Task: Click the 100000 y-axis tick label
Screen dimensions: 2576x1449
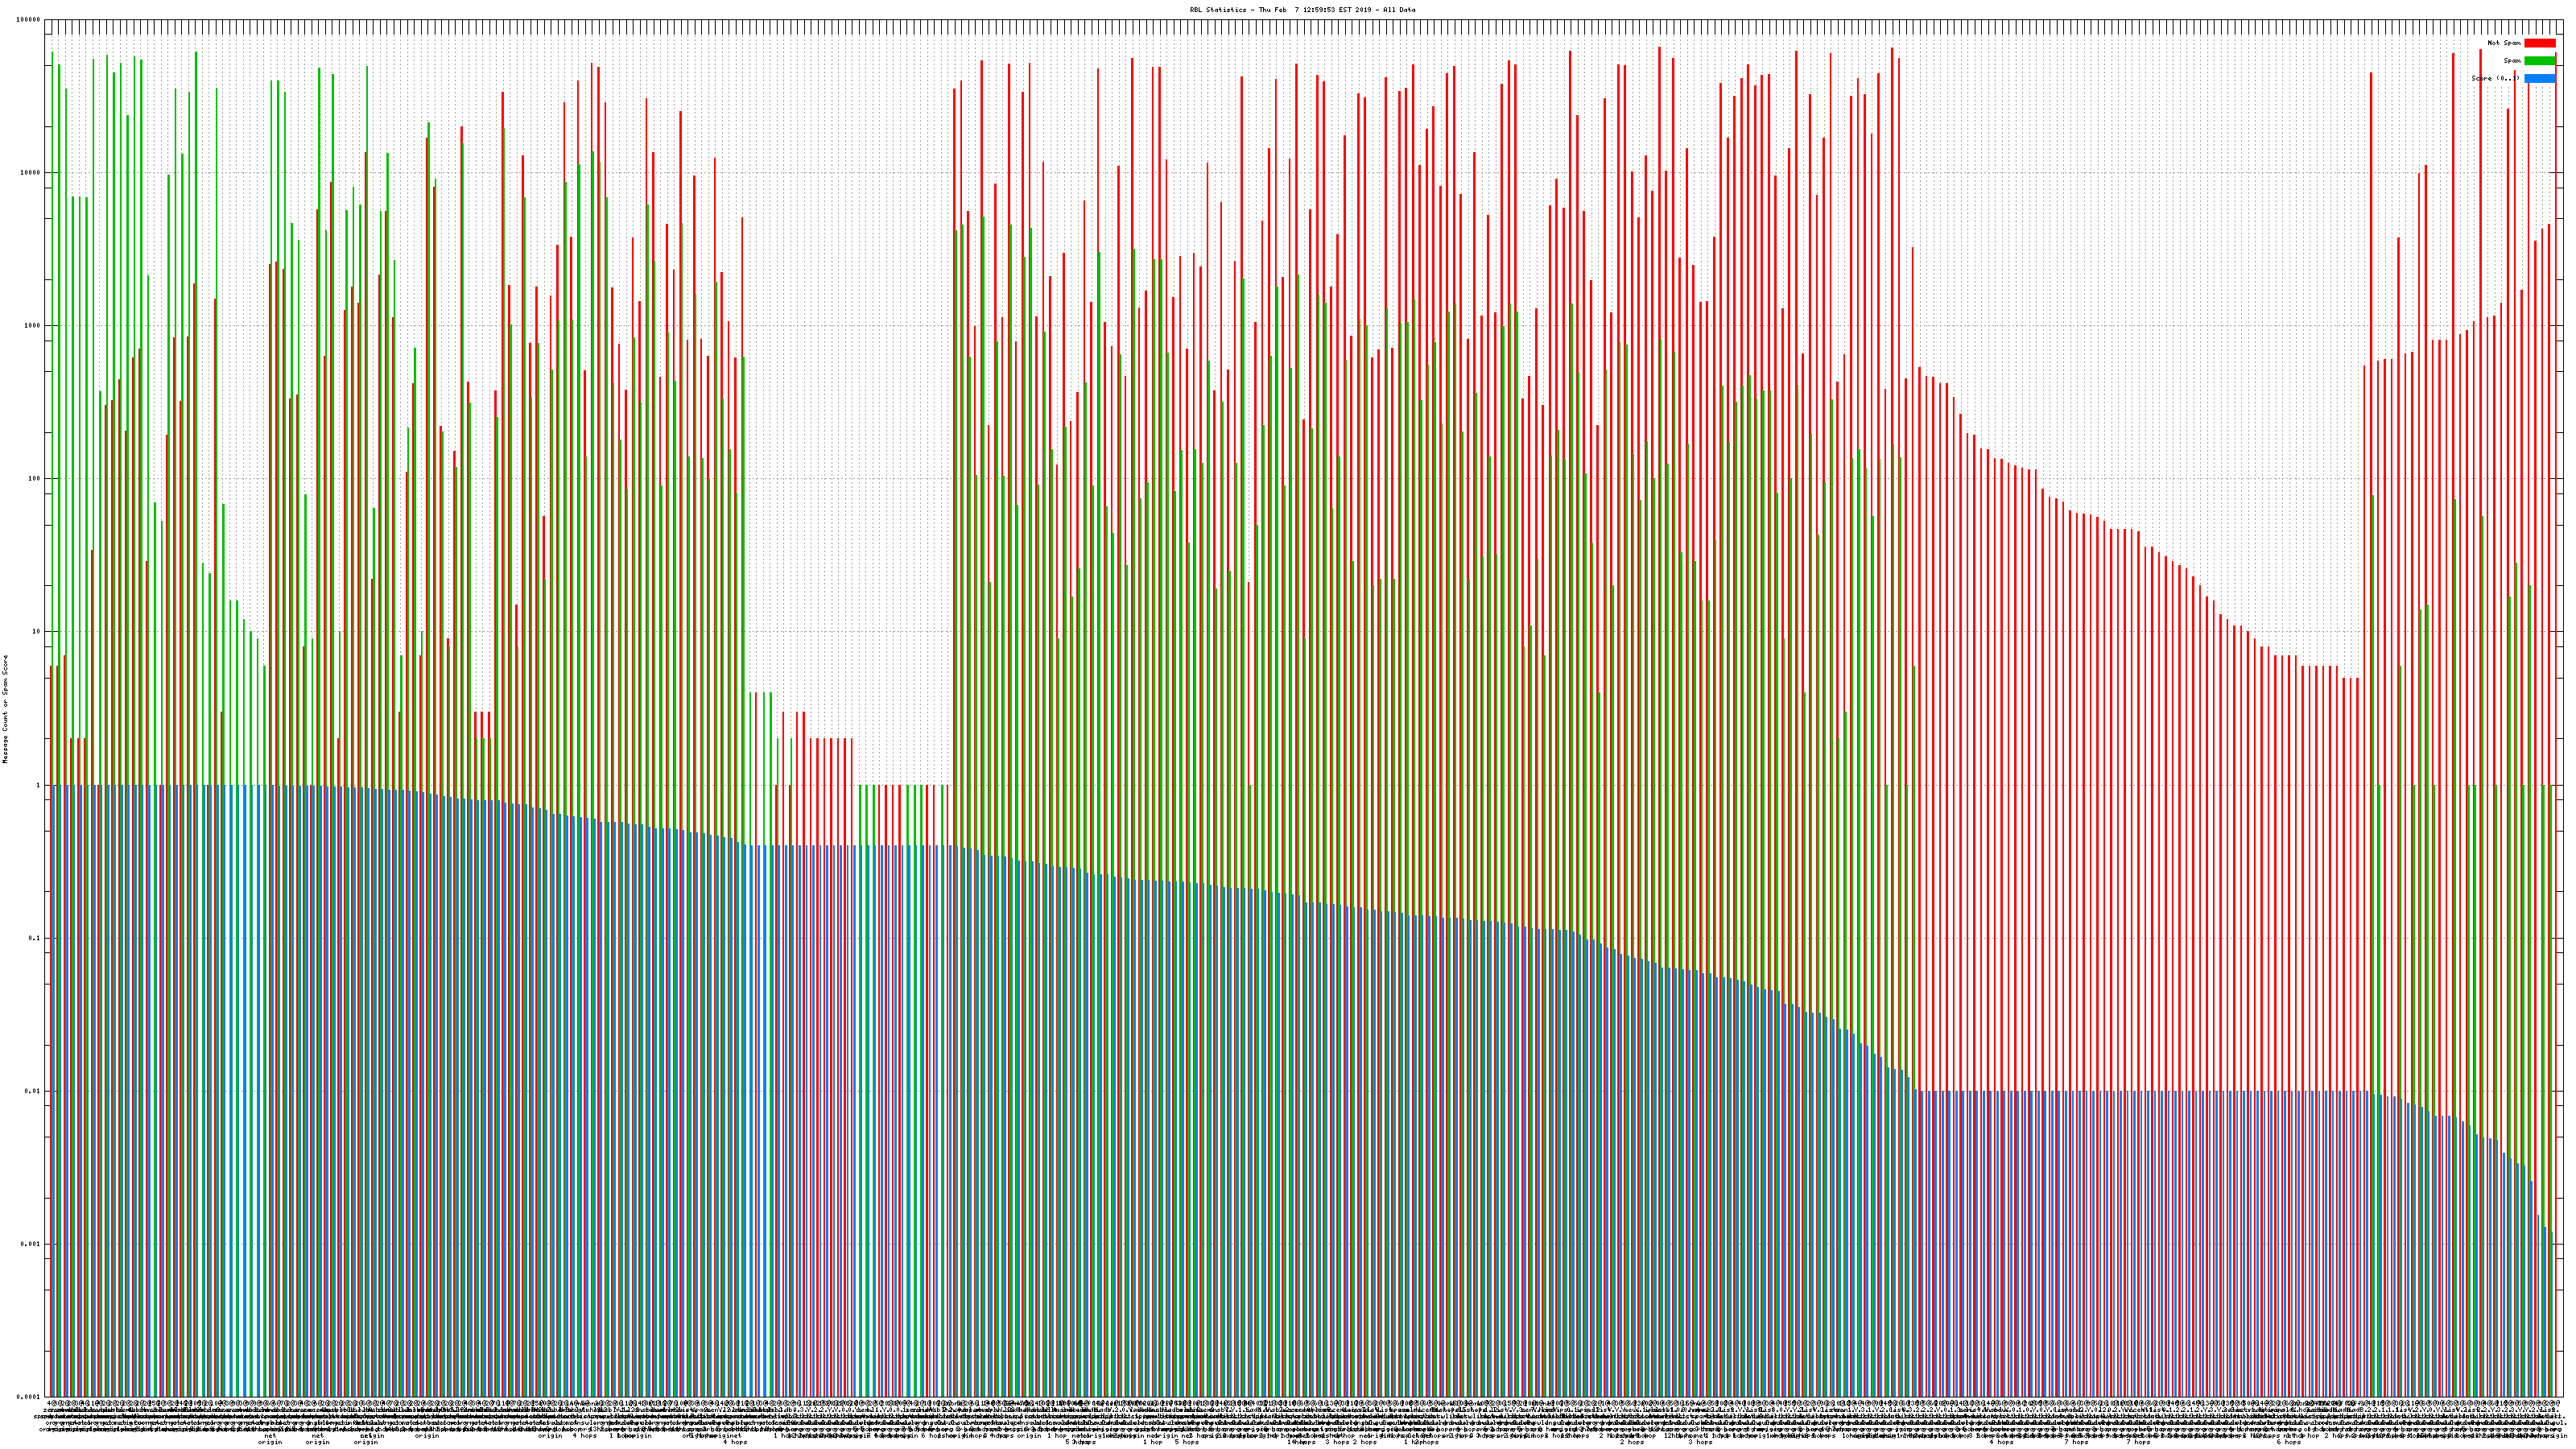Action: coord(29,20)
